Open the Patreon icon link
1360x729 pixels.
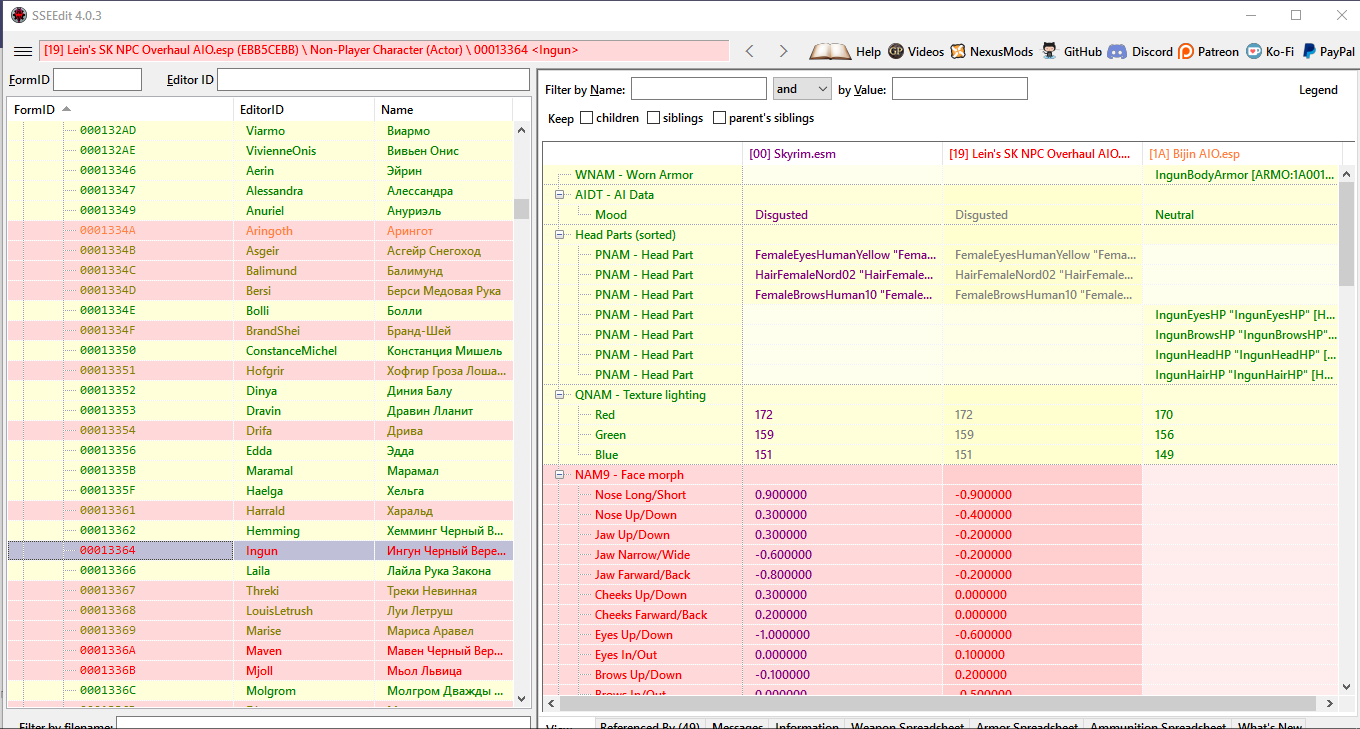pyautogui.click(x=1186, y=51)
